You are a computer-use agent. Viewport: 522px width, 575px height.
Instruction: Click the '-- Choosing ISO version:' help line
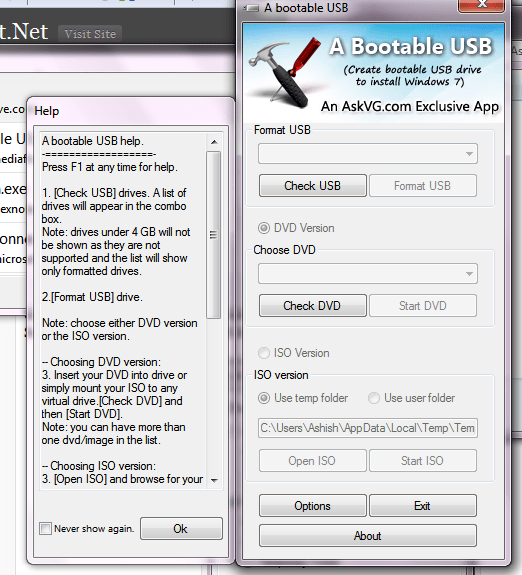tap(99, 466)
